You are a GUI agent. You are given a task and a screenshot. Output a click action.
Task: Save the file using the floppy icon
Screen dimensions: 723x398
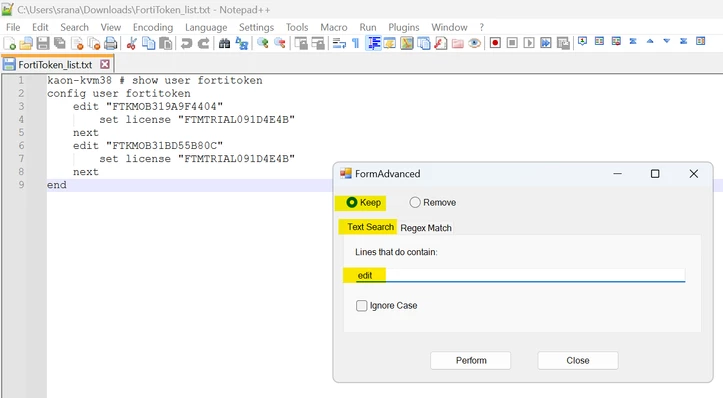[43, 43]
